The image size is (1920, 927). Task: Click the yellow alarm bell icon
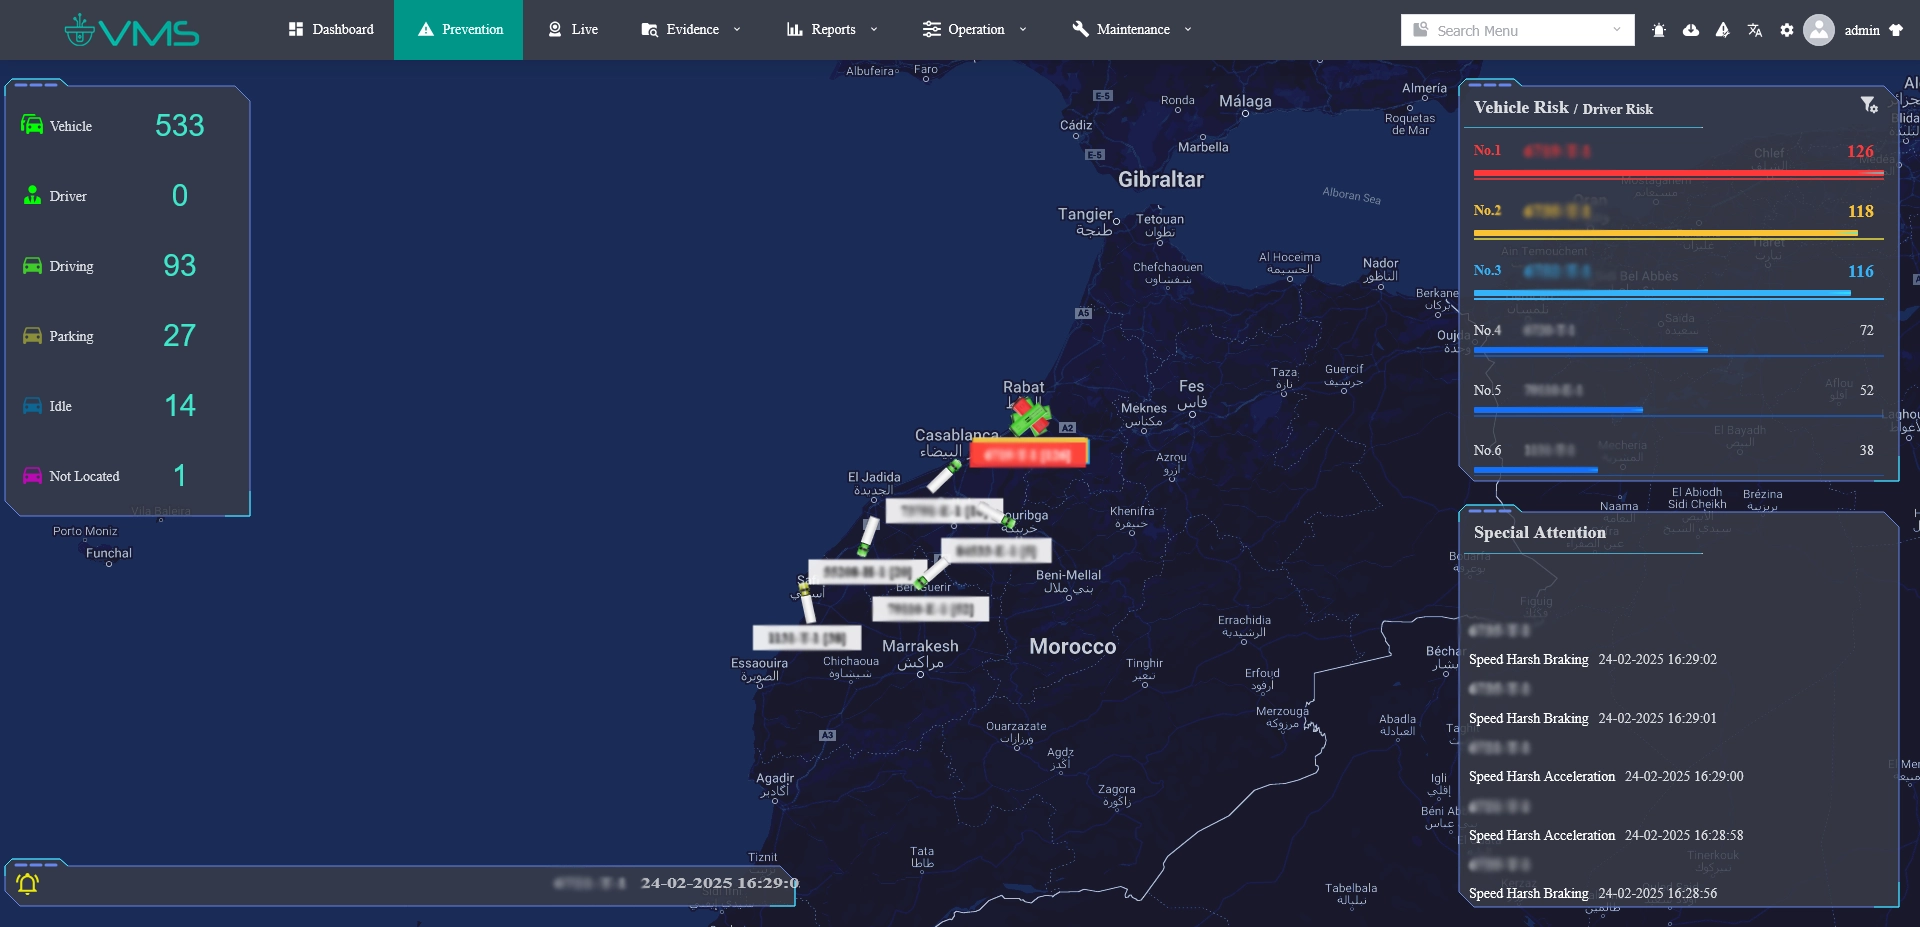(x=28, y=883)
